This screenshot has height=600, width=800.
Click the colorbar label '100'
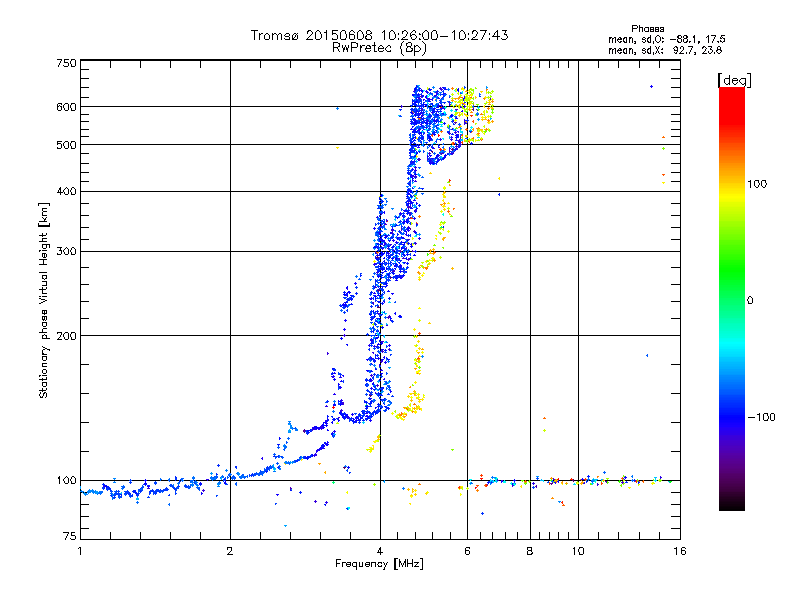(x=757, y=184)
